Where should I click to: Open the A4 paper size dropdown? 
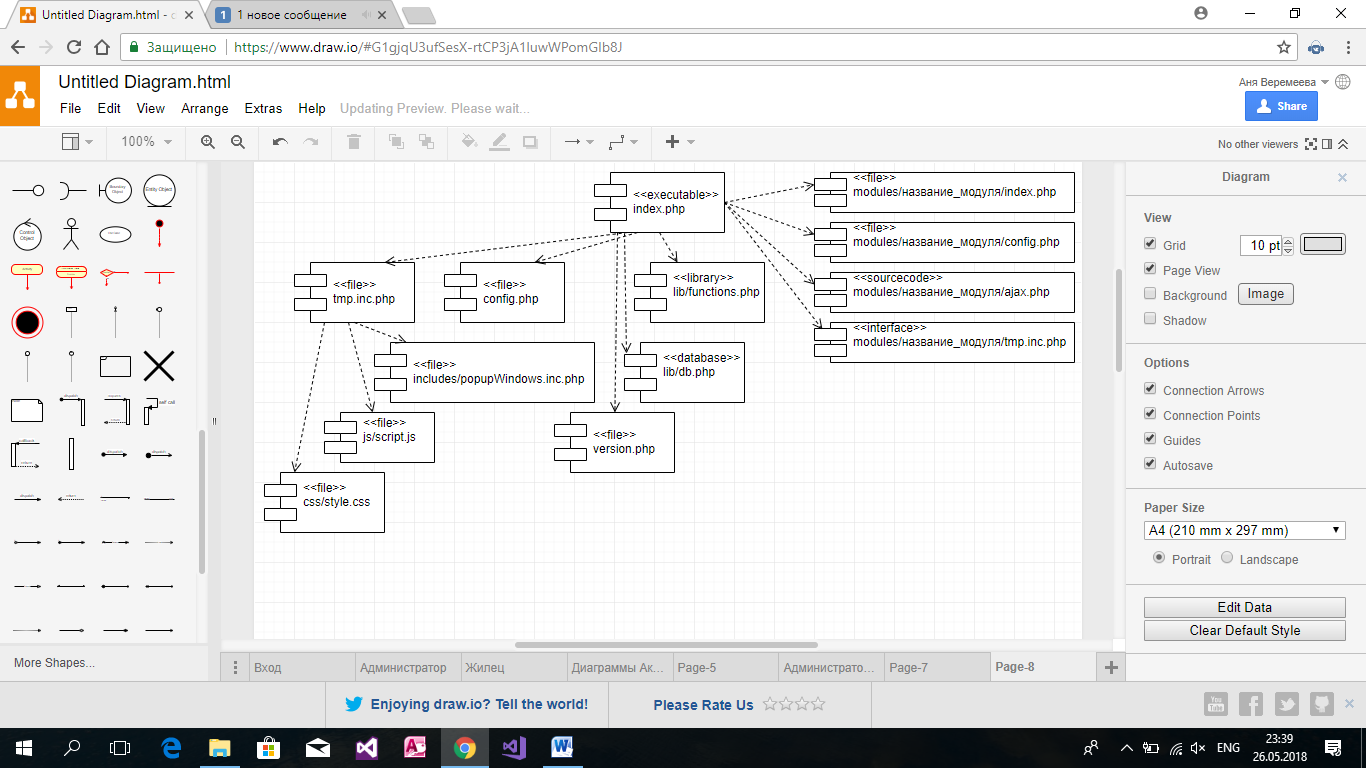pyautogui.click(x=1245, y=530)
